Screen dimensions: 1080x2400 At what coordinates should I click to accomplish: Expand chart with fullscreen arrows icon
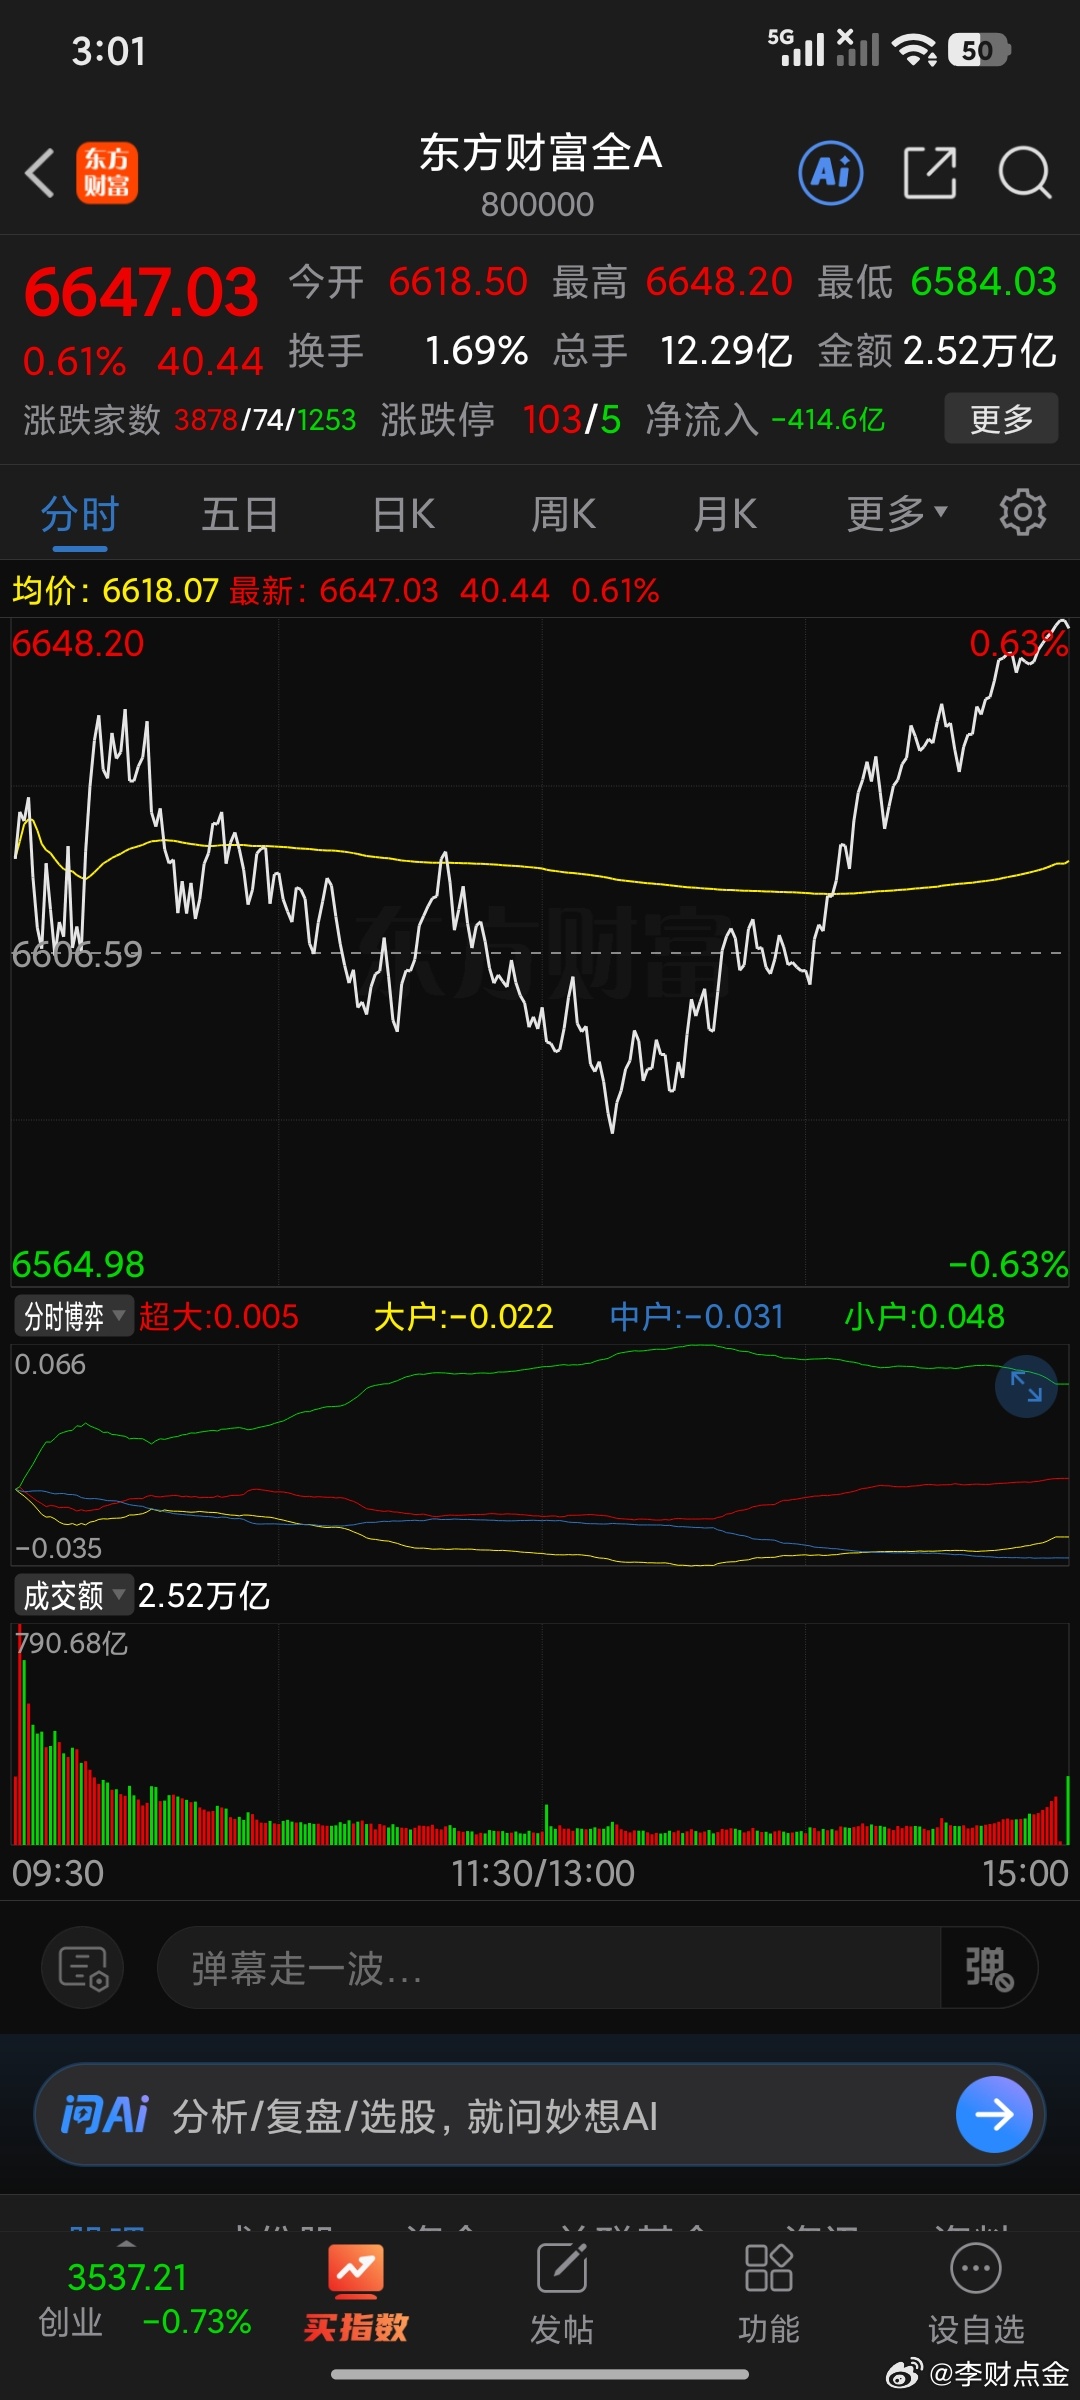tap(1026, 1386)
